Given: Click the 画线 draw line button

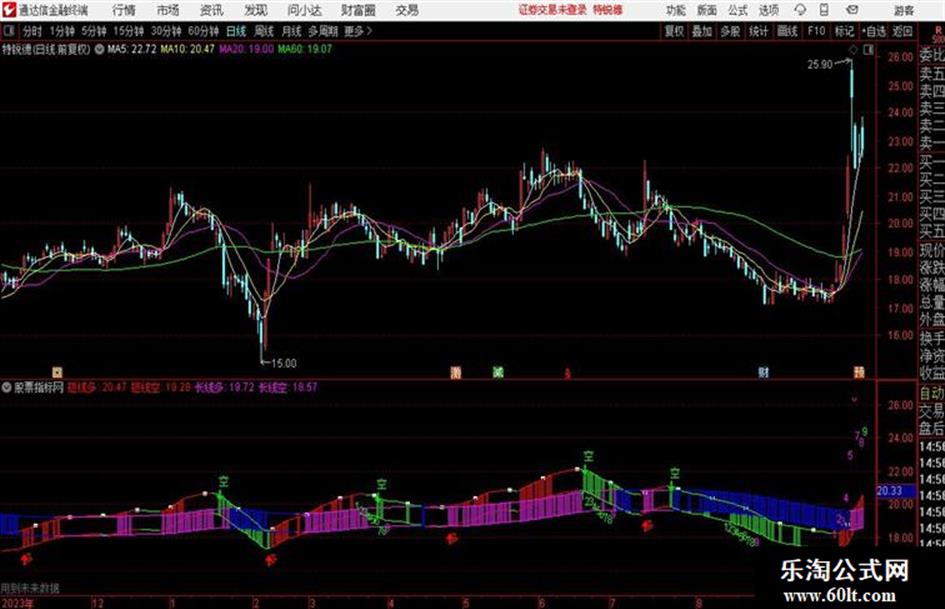Looking at the screenshot, I should (x=787, y=31).
